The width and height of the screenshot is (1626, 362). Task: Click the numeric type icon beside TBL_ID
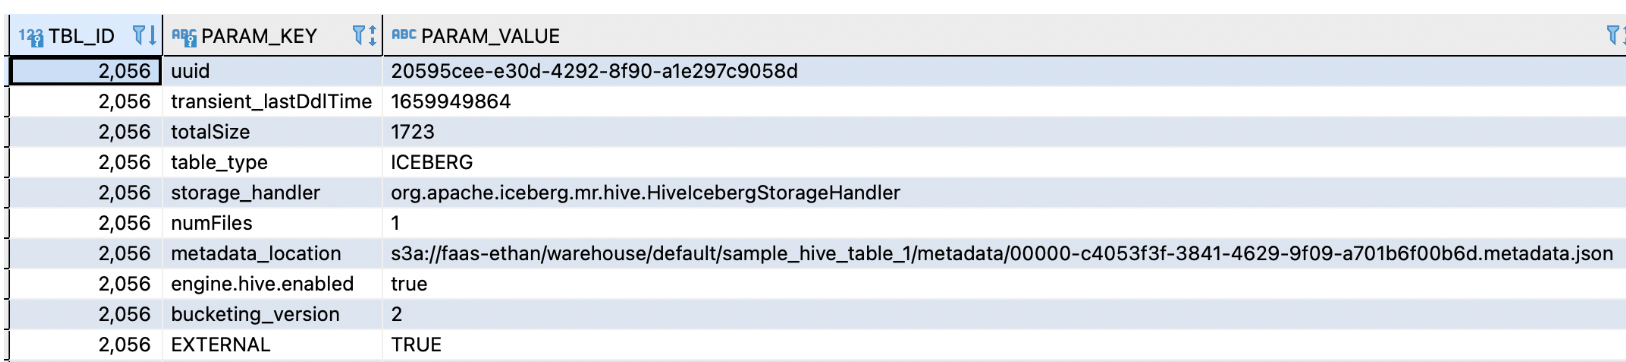click(x=30, y=37)
